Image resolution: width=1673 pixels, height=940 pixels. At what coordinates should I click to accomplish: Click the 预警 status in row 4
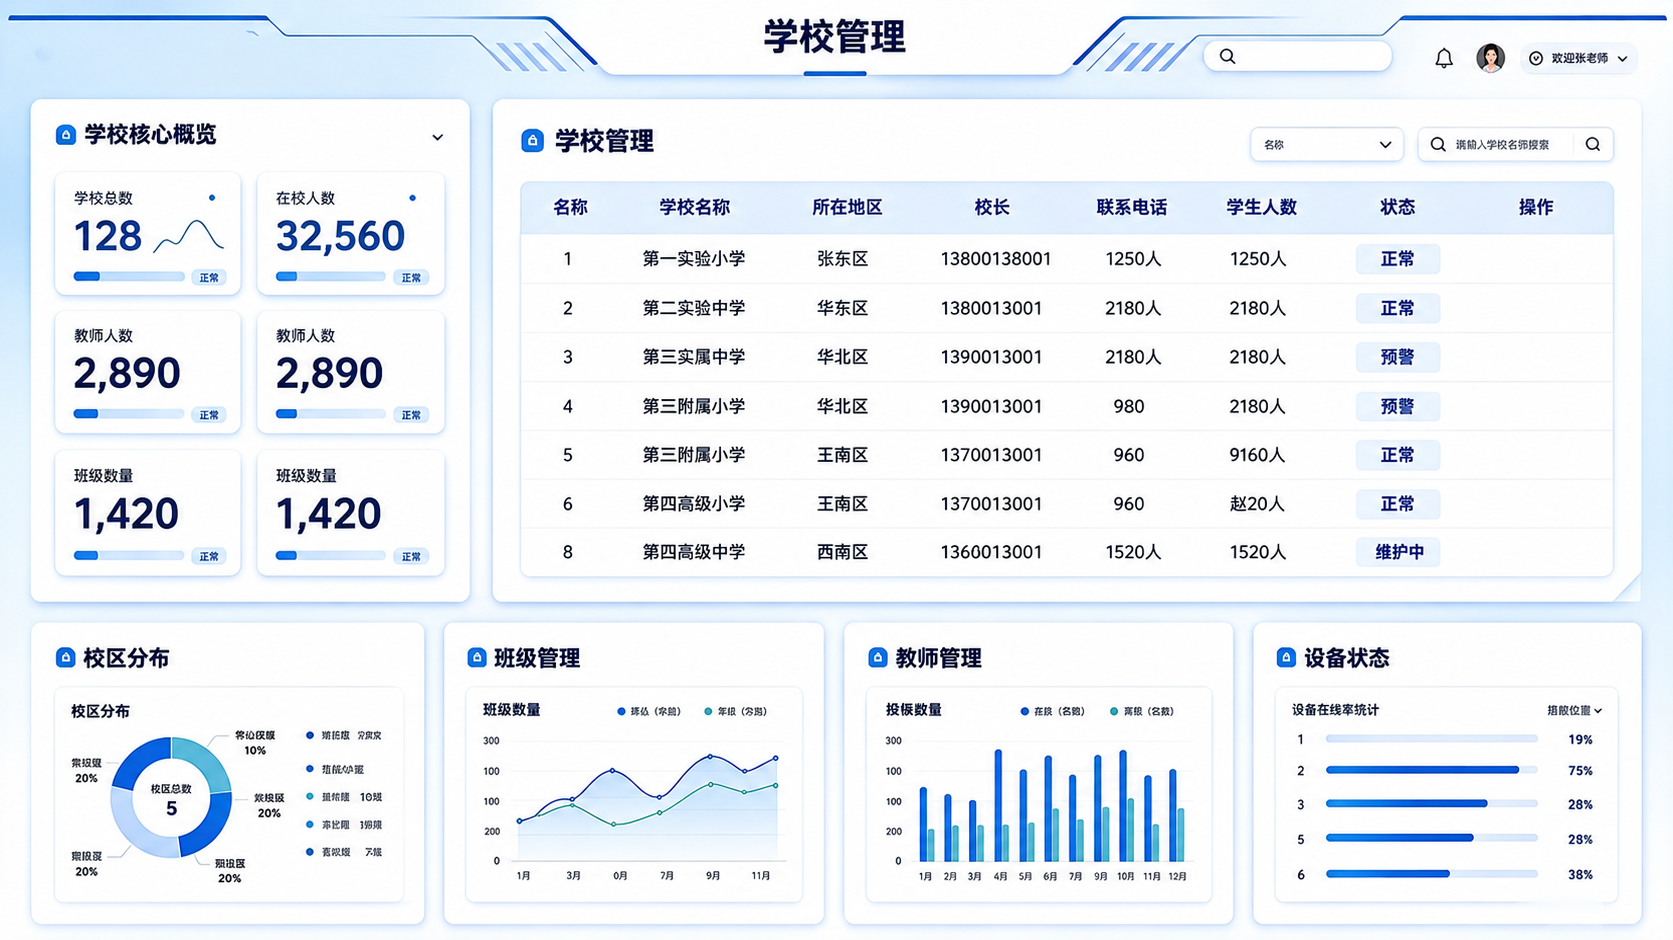(1397, 407)
